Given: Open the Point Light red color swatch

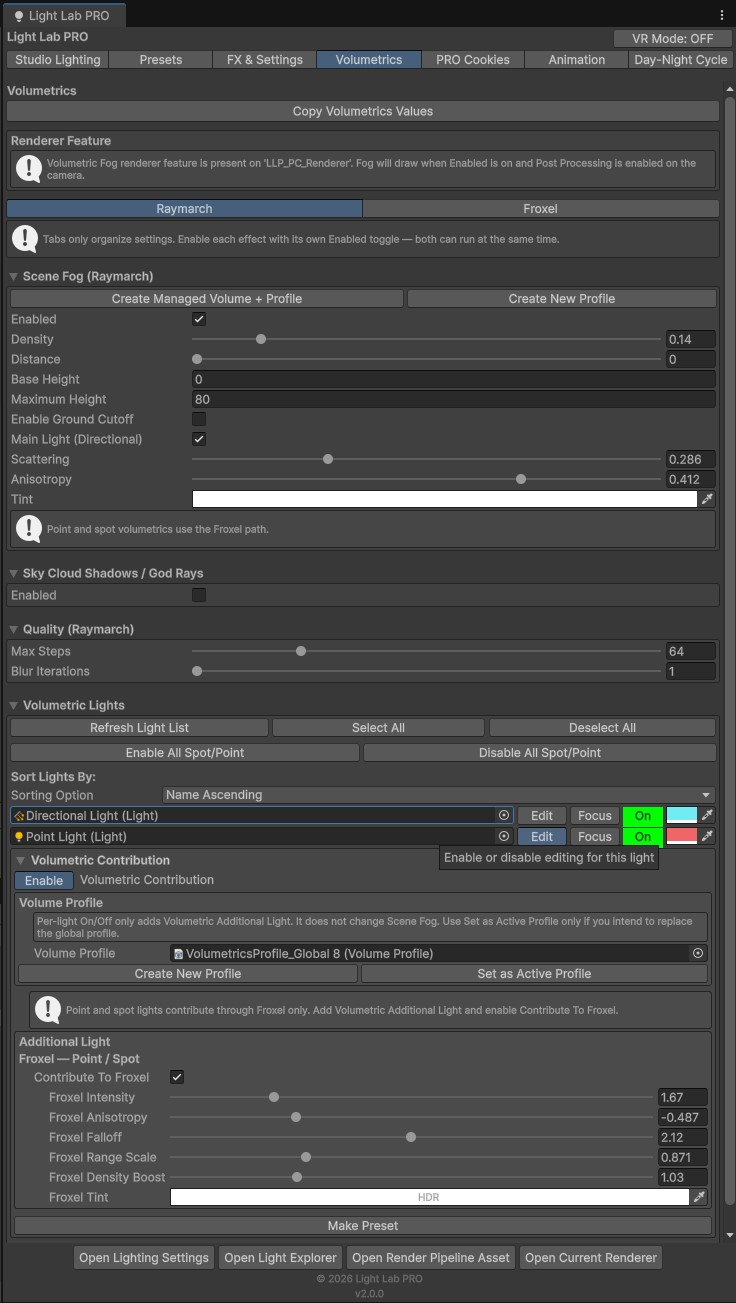Looking at the screenshot, I should click(682, 836).
